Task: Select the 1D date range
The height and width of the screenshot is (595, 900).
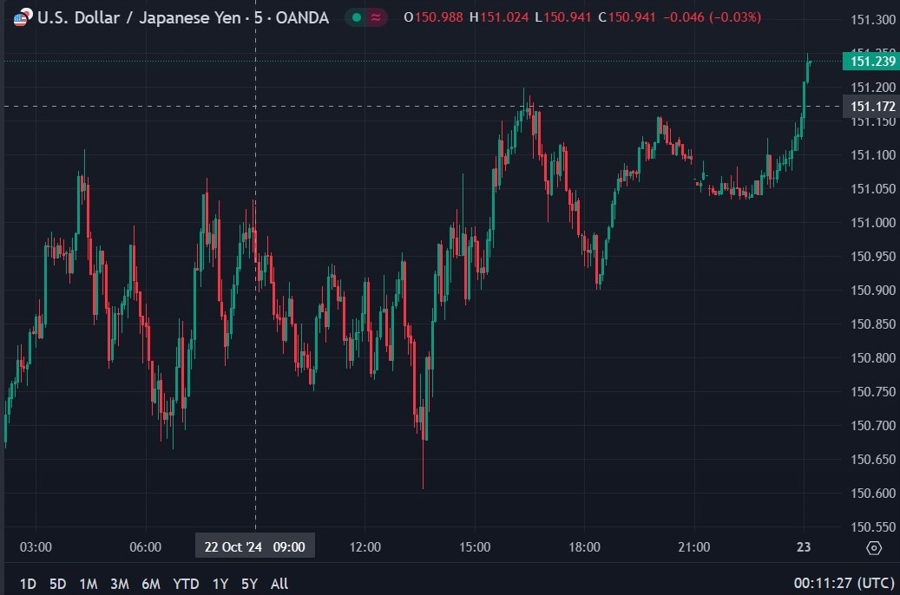Action: [x=28, y=583]
